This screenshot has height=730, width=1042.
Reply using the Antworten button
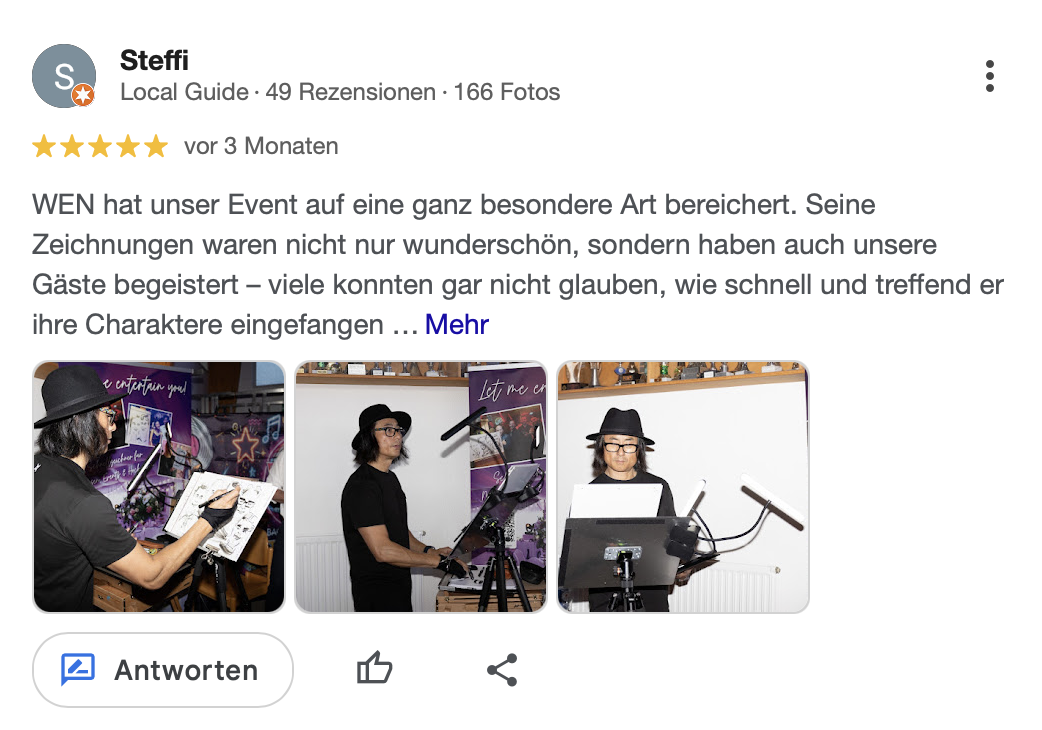[x=163, y=670]
